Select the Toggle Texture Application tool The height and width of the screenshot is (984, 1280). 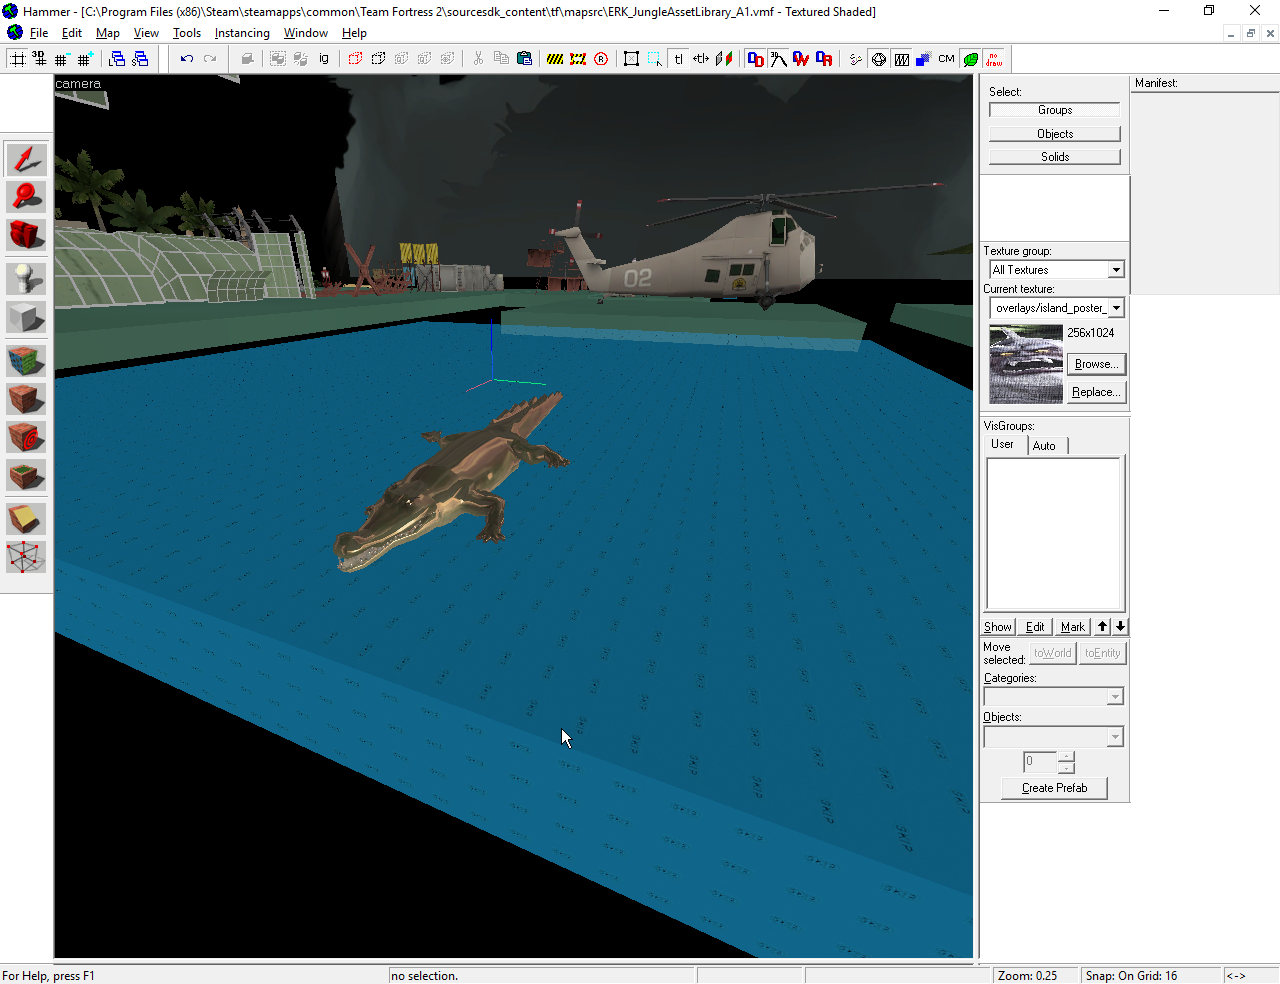pos(26,361)
